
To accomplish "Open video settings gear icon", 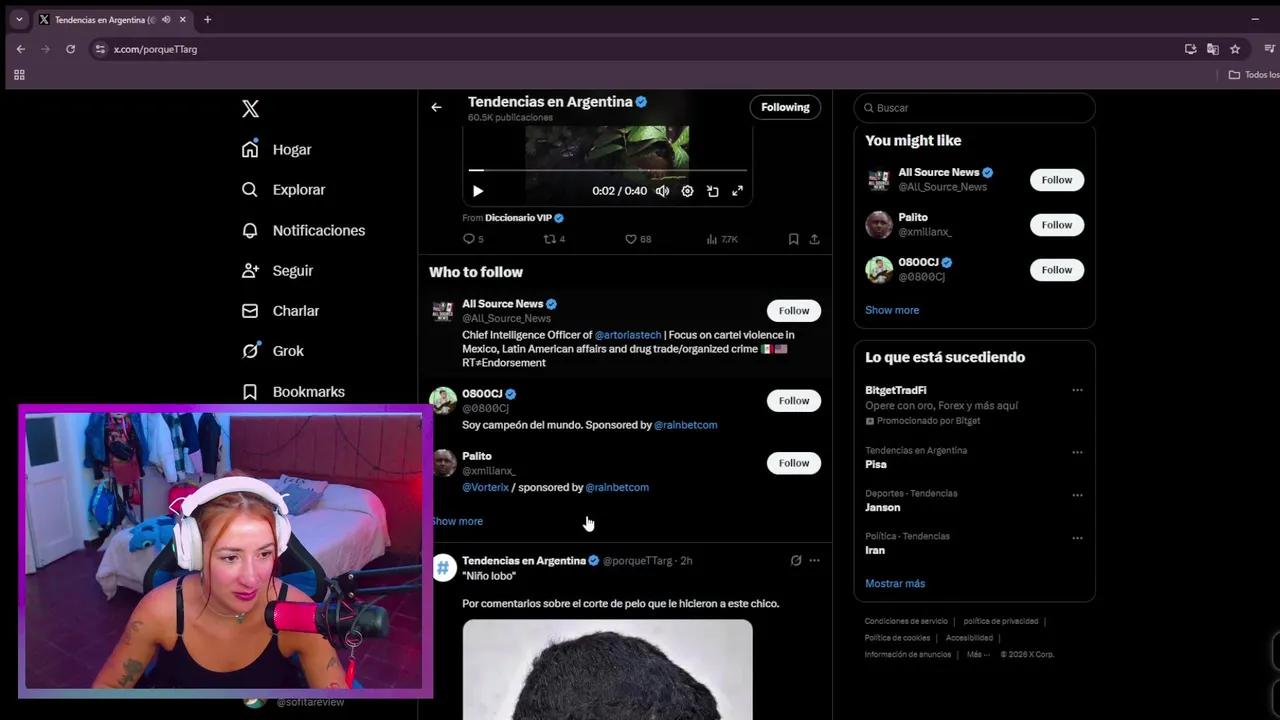I will (687, 191).
